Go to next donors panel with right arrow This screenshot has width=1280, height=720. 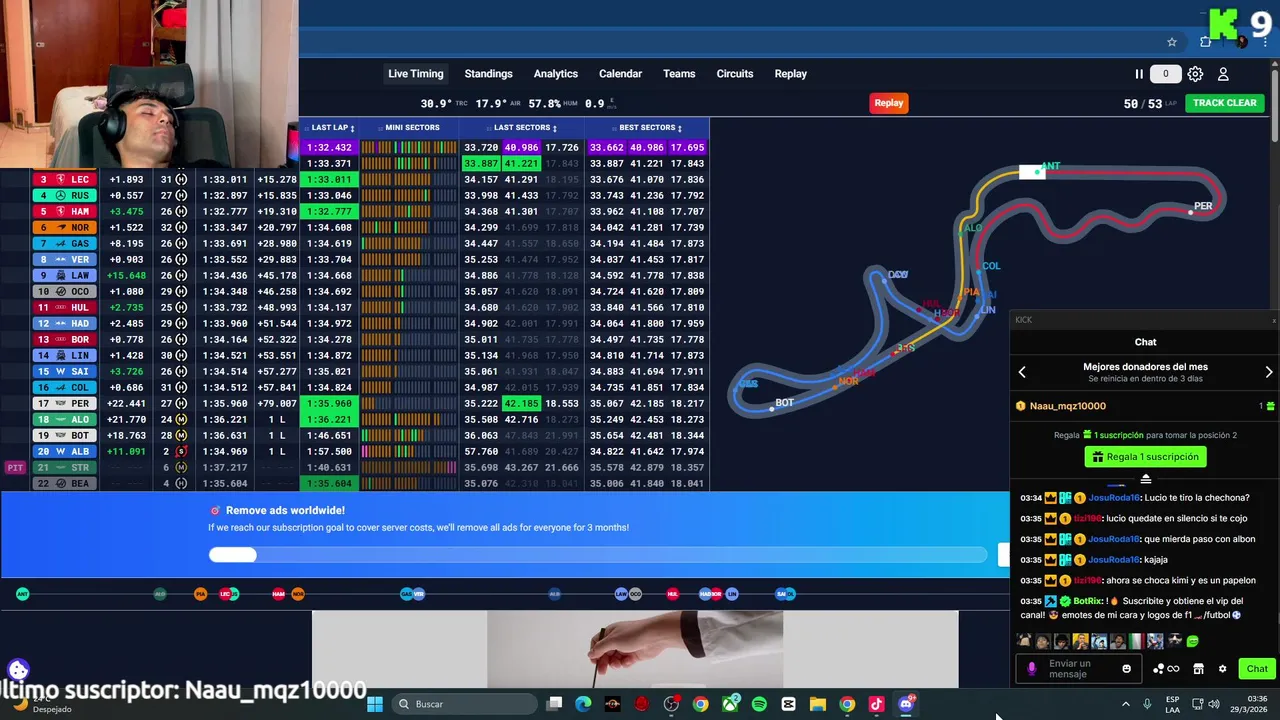click(1268, 372)
